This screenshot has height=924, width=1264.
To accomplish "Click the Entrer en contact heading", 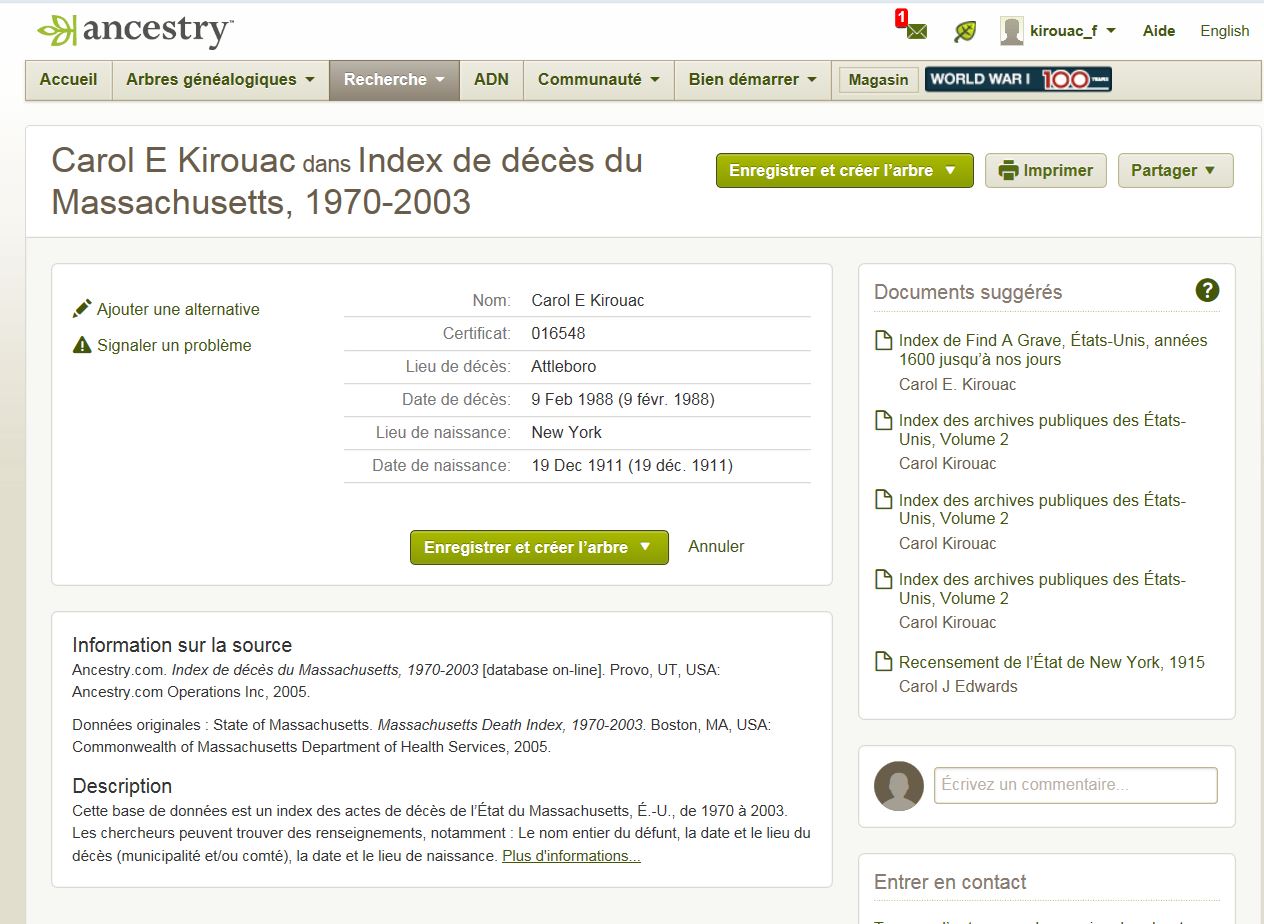I will pyautogui.click(x=950, y=882).
